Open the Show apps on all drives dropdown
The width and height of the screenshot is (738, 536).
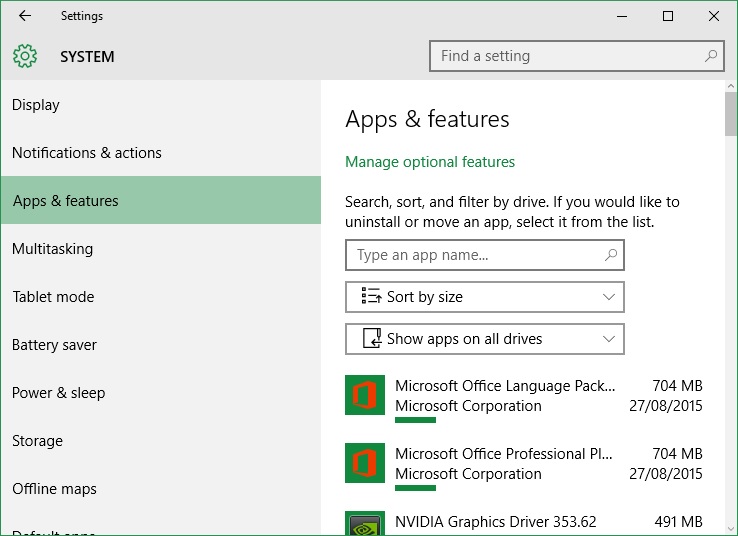pyautogui.click(x=485, y=339)
